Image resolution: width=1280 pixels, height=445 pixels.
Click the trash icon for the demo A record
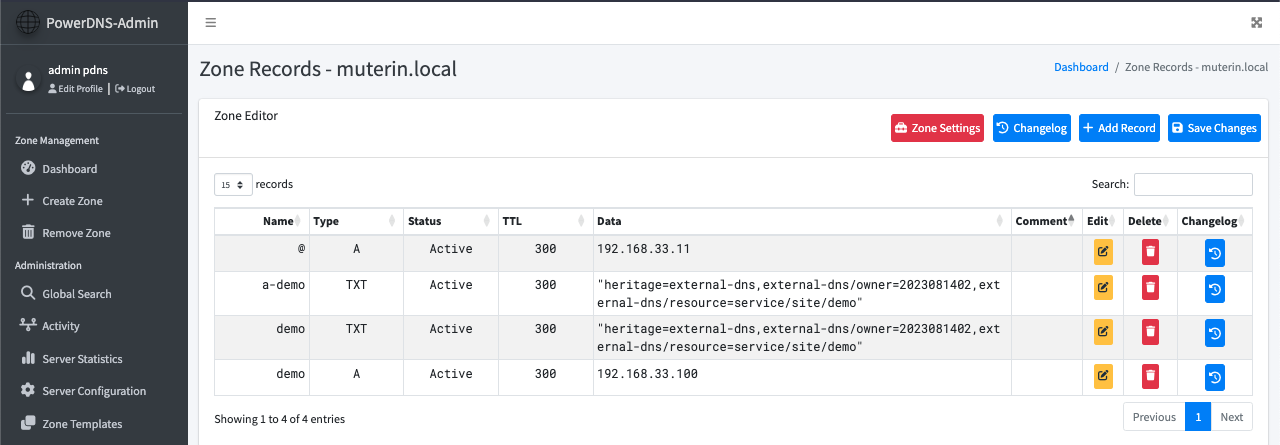click(x=1151, y=377)
